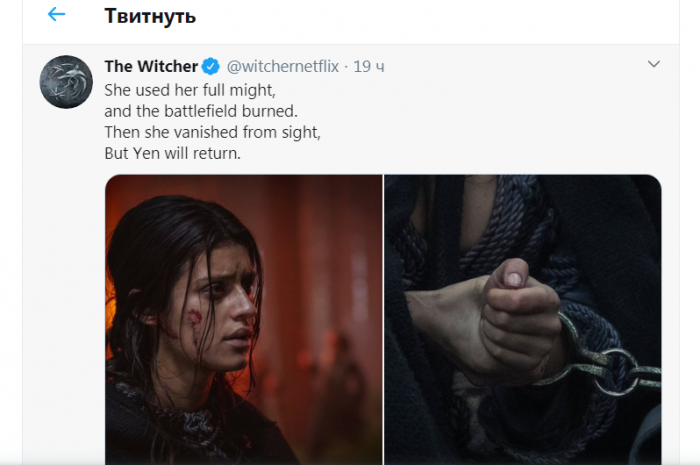Viewport: 700px width, 465px height.
Task: Open the 19 ч timestamp link
Action: 369,66
